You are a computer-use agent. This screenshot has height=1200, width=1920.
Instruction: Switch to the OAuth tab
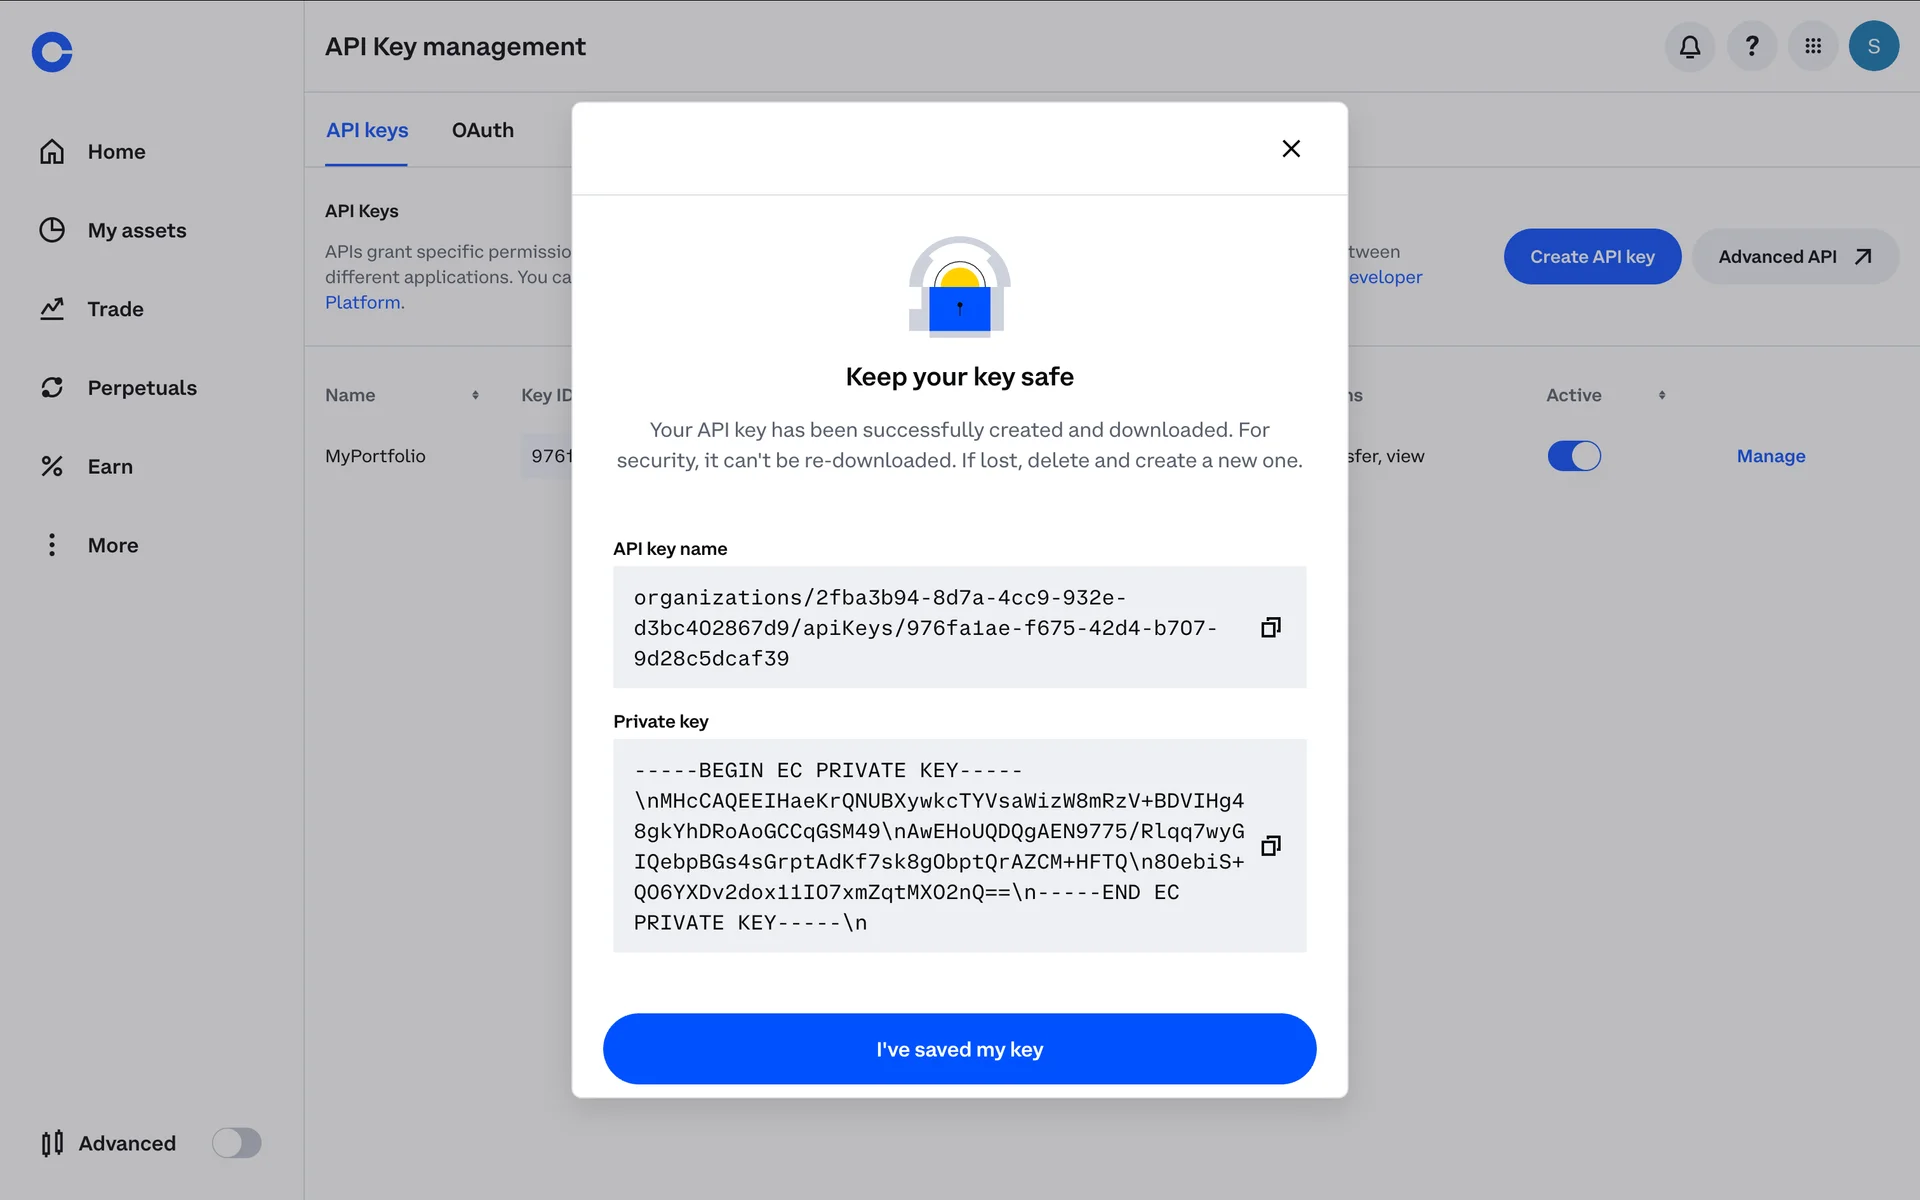point(482,131)
